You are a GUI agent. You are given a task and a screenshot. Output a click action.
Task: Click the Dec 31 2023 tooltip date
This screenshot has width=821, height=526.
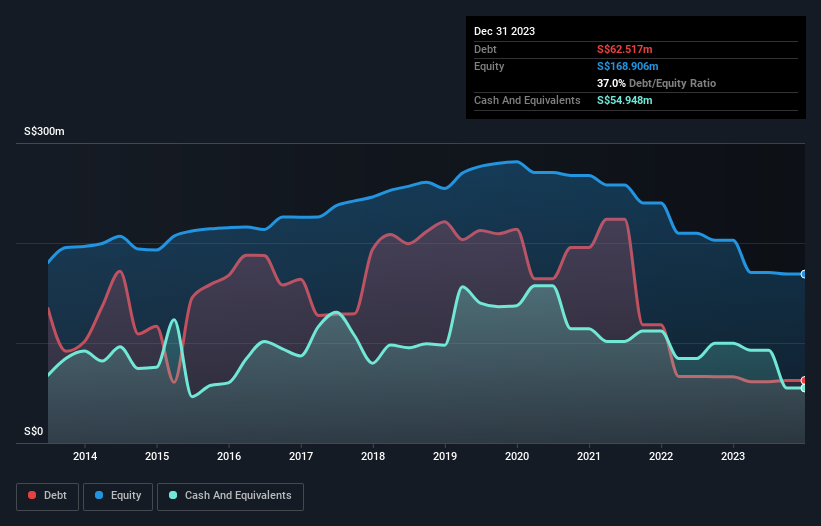tap(504, 31)
